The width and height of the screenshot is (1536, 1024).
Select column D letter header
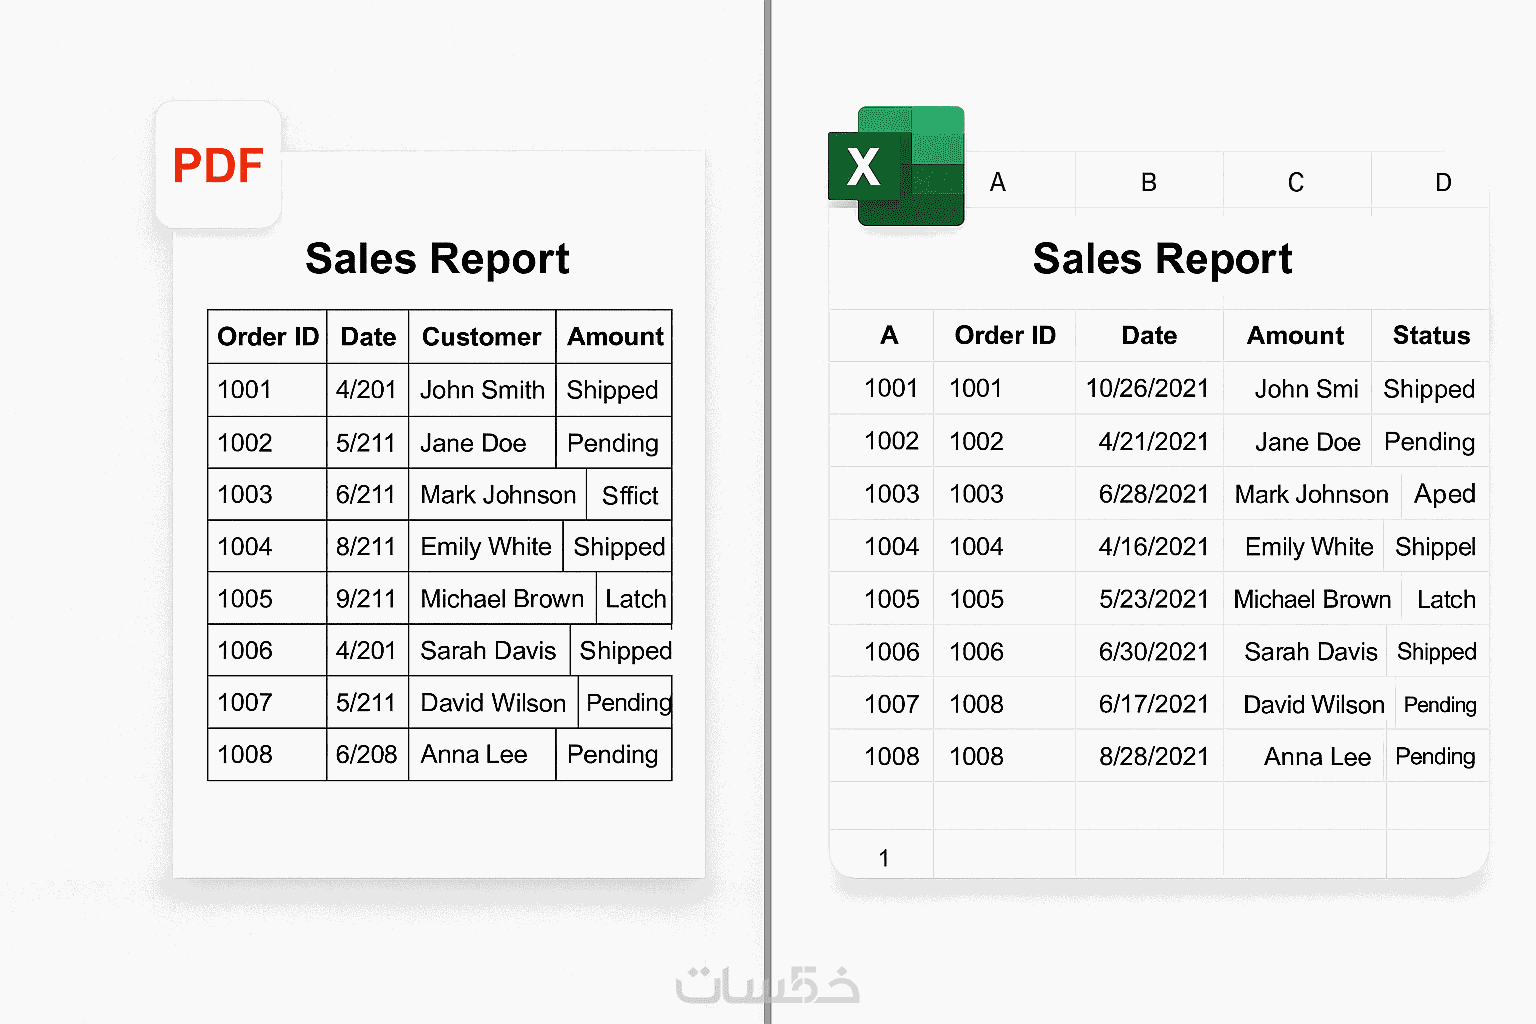point(1443,182)
